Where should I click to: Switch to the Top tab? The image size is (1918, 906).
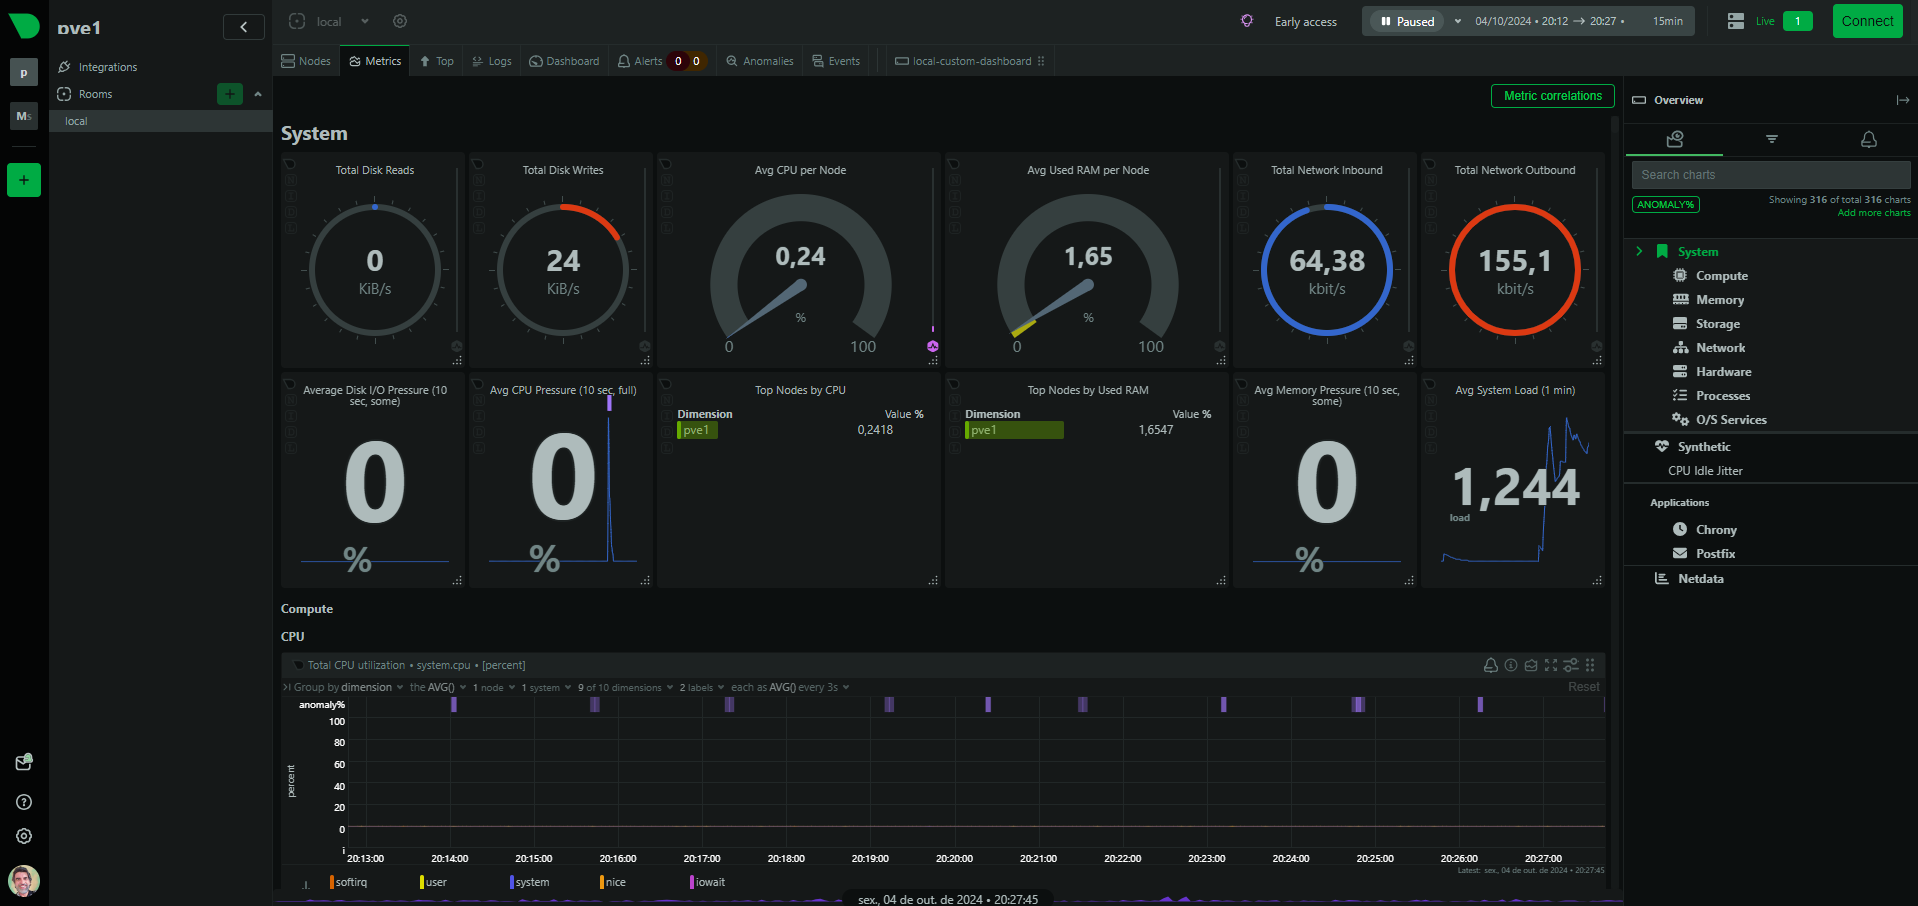coord(437,61)
